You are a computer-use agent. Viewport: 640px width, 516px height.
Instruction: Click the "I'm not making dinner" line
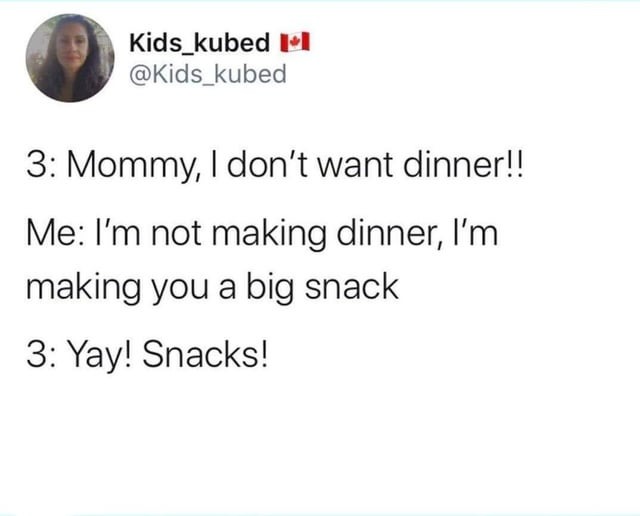tap(262, 234)
